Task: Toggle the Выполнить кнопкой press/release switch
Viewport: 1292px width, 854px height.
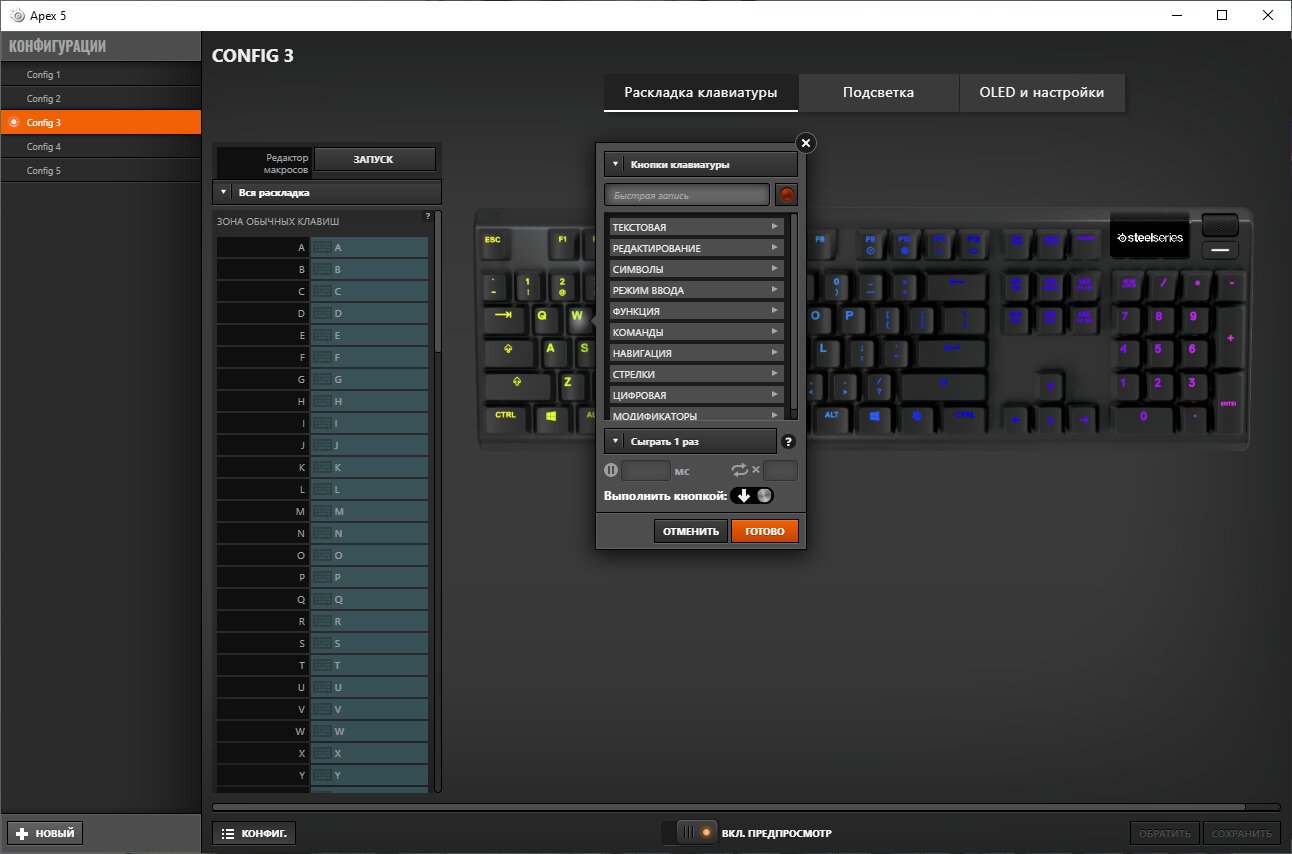Action: tap(753, 496)
